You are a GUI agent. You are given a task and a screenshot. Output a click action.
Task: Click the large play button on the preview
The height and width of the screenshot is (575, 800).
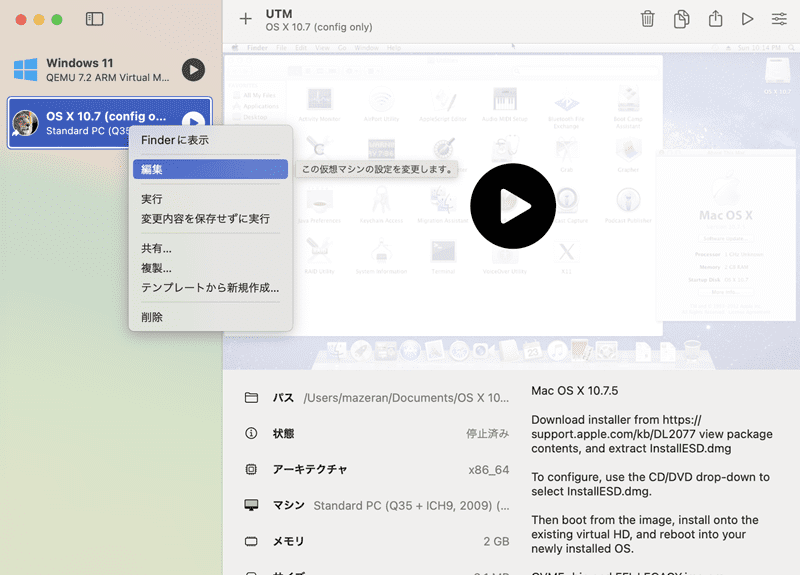(513, 206)
